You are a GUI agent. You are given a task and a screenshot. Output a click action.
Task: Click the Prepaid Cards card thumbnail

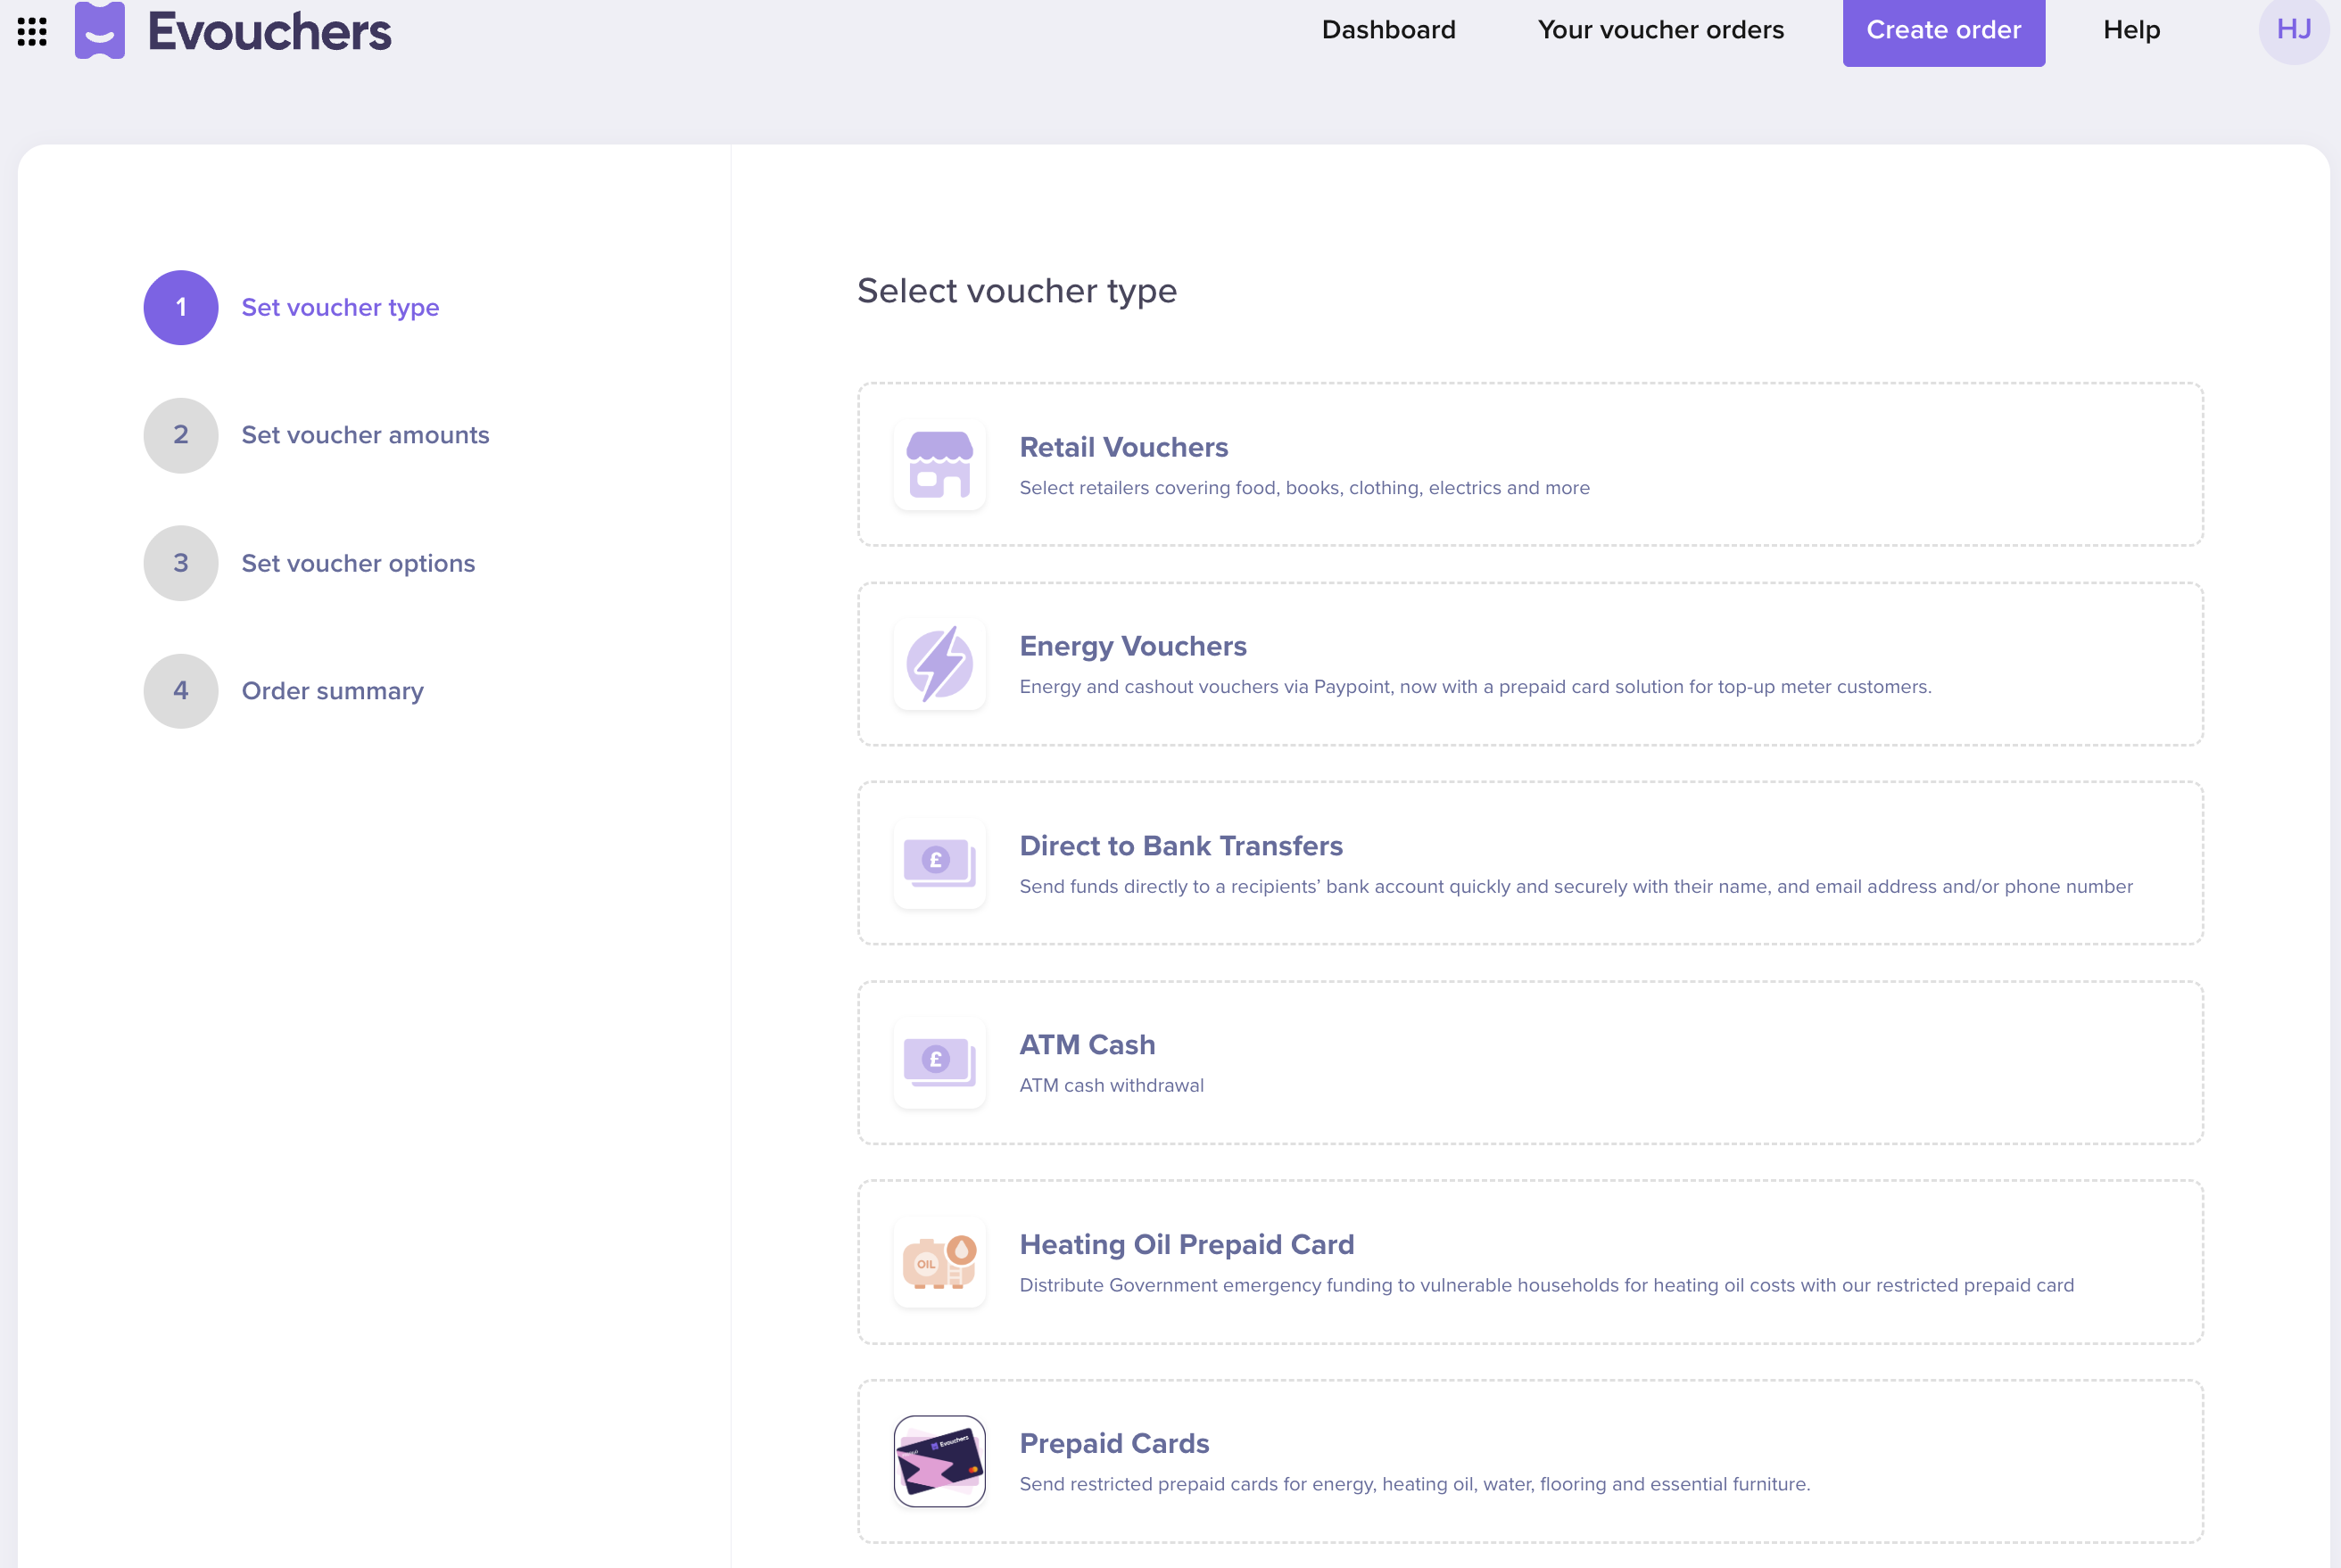tap(939, 1461)
